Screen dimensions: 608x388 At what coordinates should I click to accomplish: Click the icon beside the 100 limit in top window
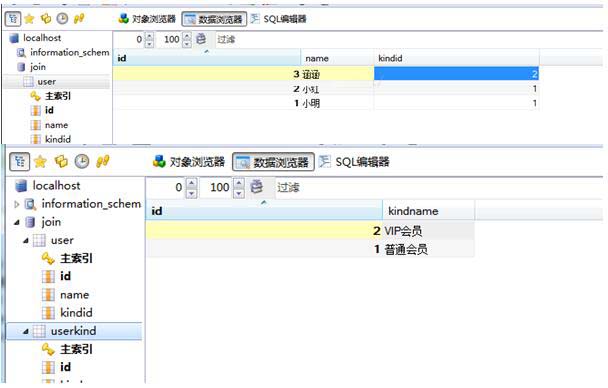pyautogui.click(x=201, y=39)
